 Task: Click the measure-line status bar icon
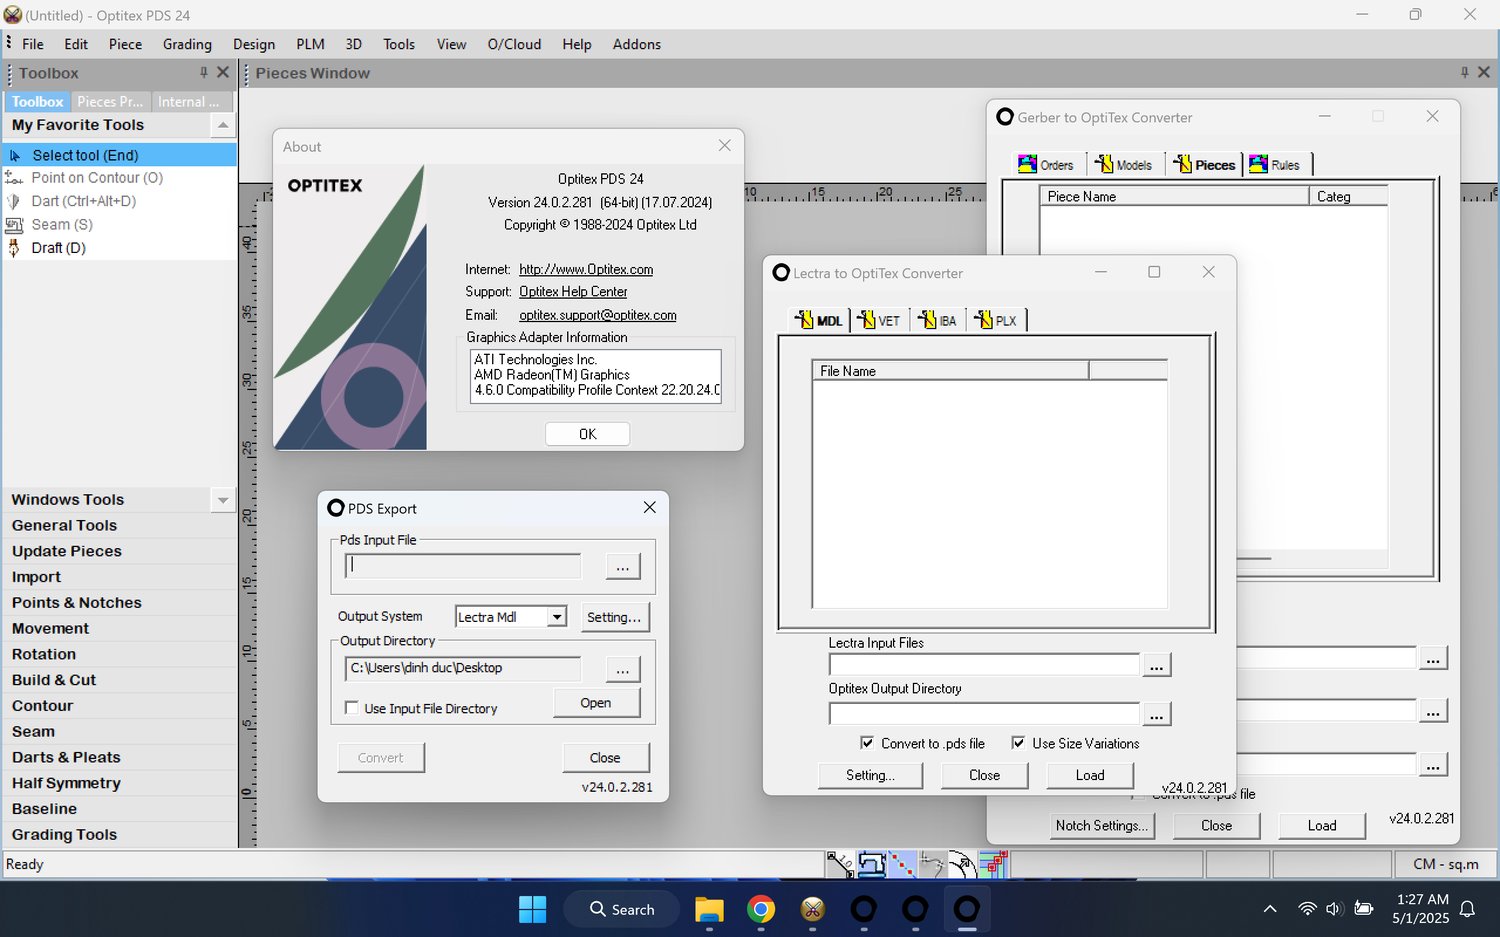click(x=840, y=864)
